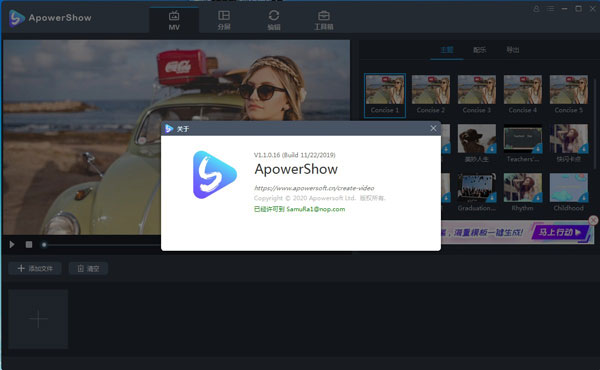Screen dimensions: 600x370
Task: Pick the Childhood theme thumbnail
Action: click(569, 187)
